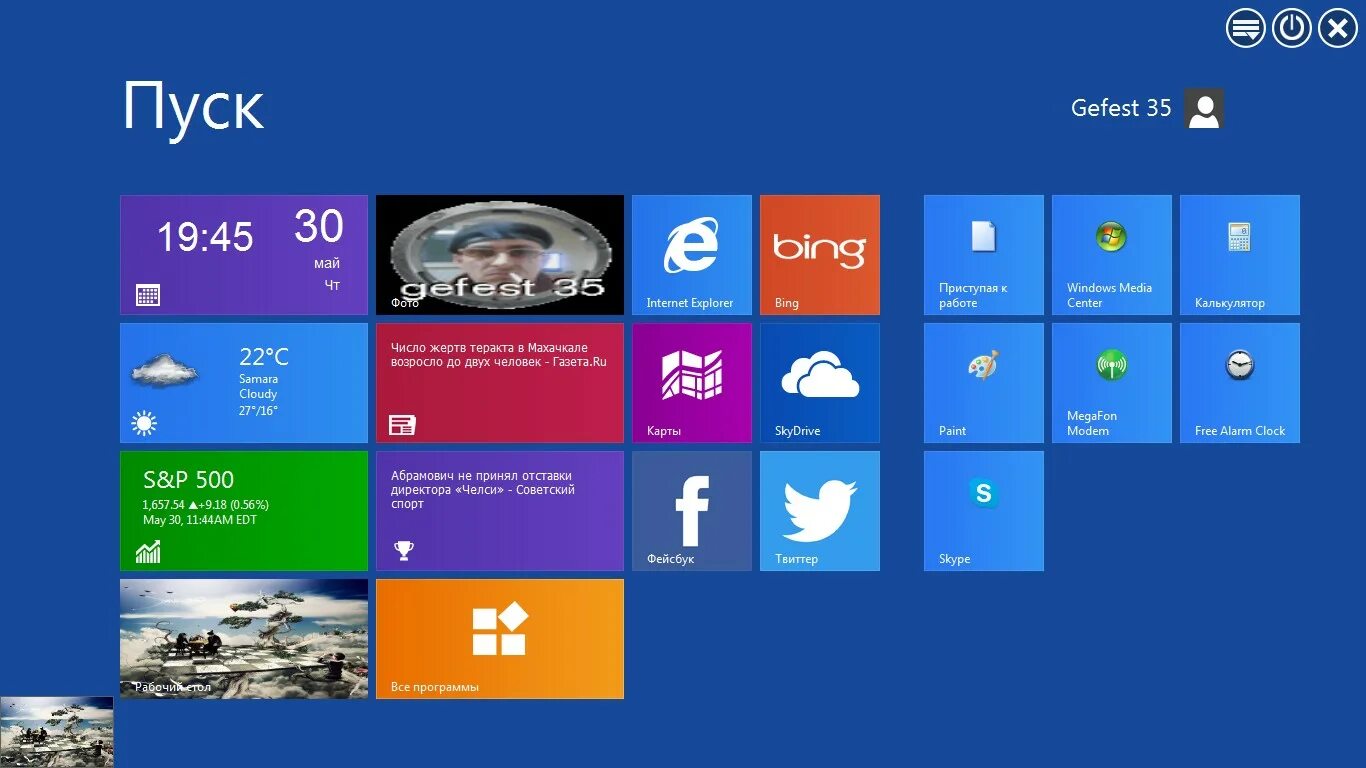The image size is (1366, 768).
Task: Open the Карты maps tile
Action: click(x=691, y=382)
